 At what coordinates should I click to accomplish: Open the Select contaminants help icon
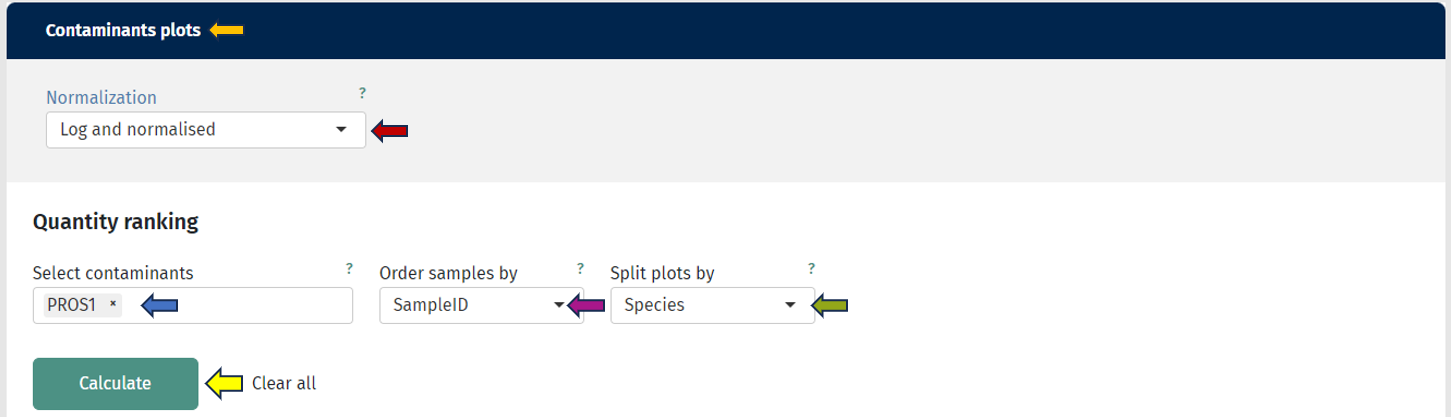[349, 268]
